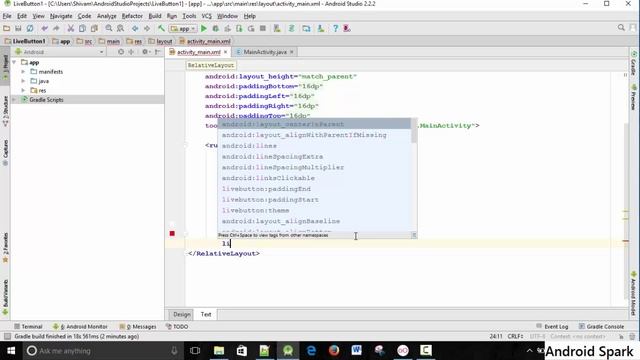Open the Refactor menu
640x360 pixels.
pos(132,16)
